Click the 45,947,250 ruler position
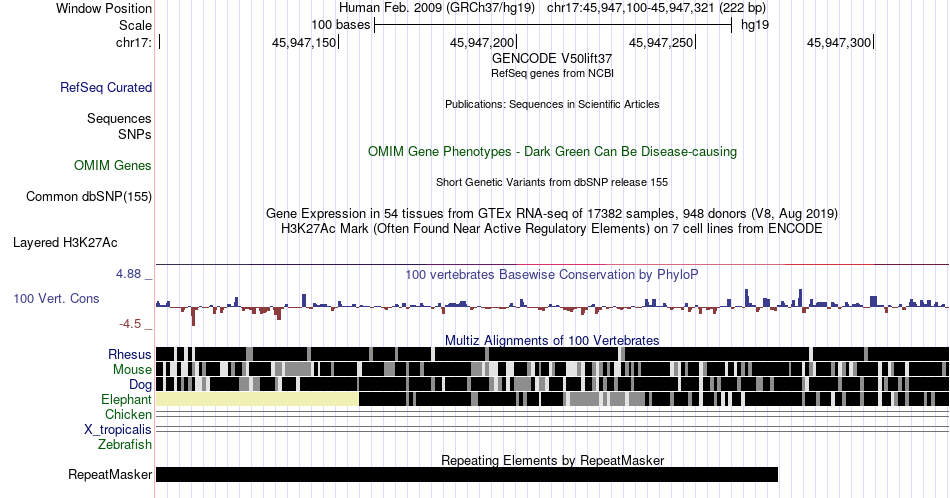The height and width of the screenshot is (498, 950). click(661, 42)
